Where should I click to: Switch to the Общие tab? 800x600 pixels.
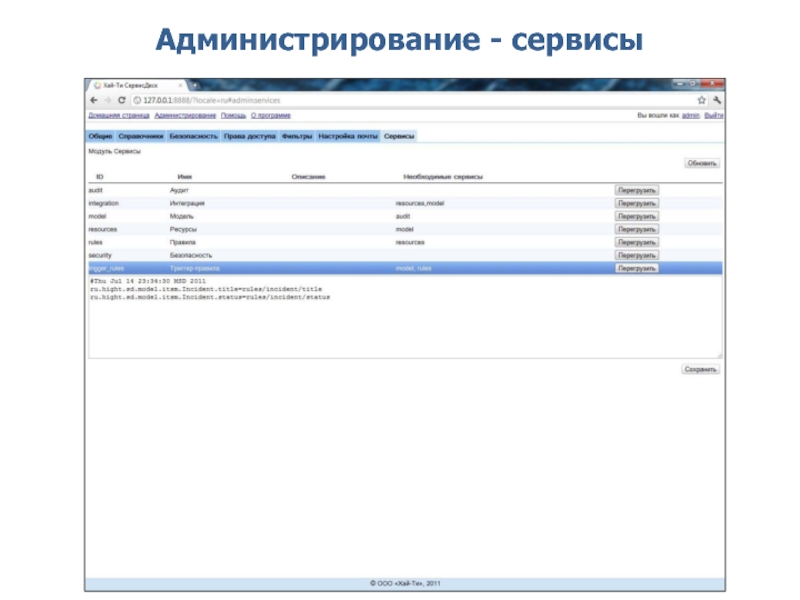coord(100,135)
